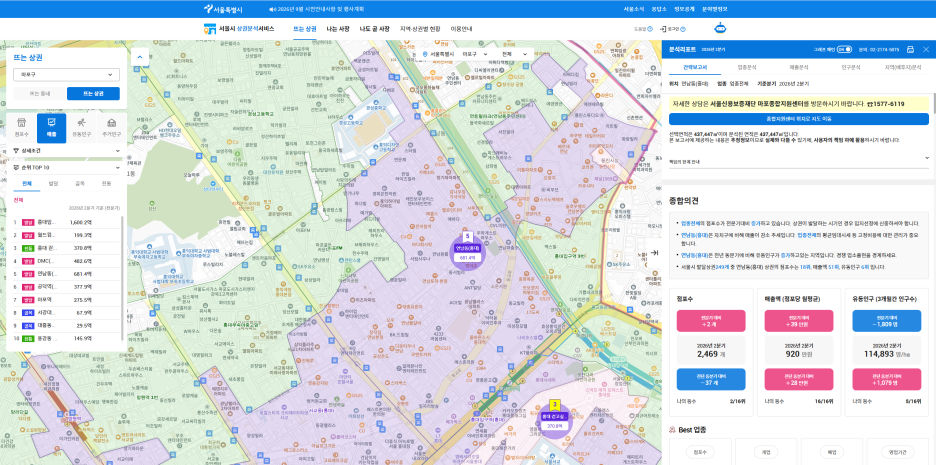Open the 서울소식 link in the top bar
Viewport: 936px width, 465px height.
634,9
